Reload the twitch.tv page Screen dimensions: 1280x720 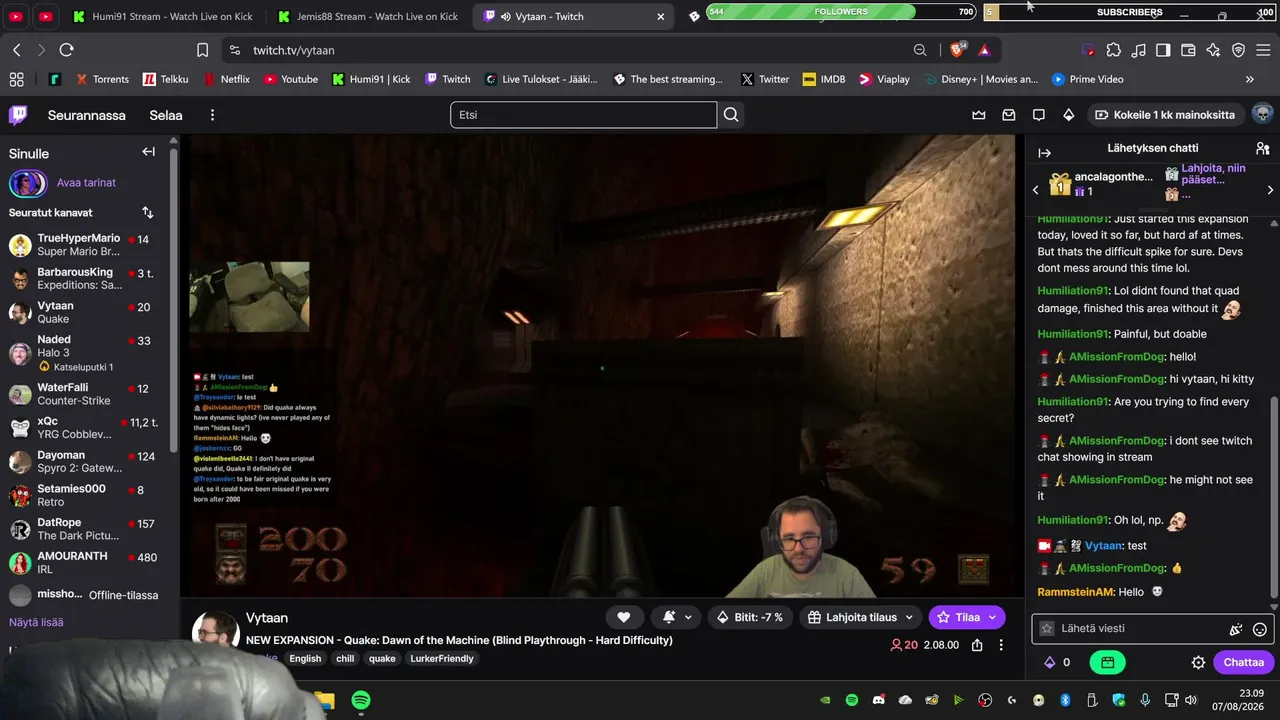pyautogui.click(x=66, y=50)
